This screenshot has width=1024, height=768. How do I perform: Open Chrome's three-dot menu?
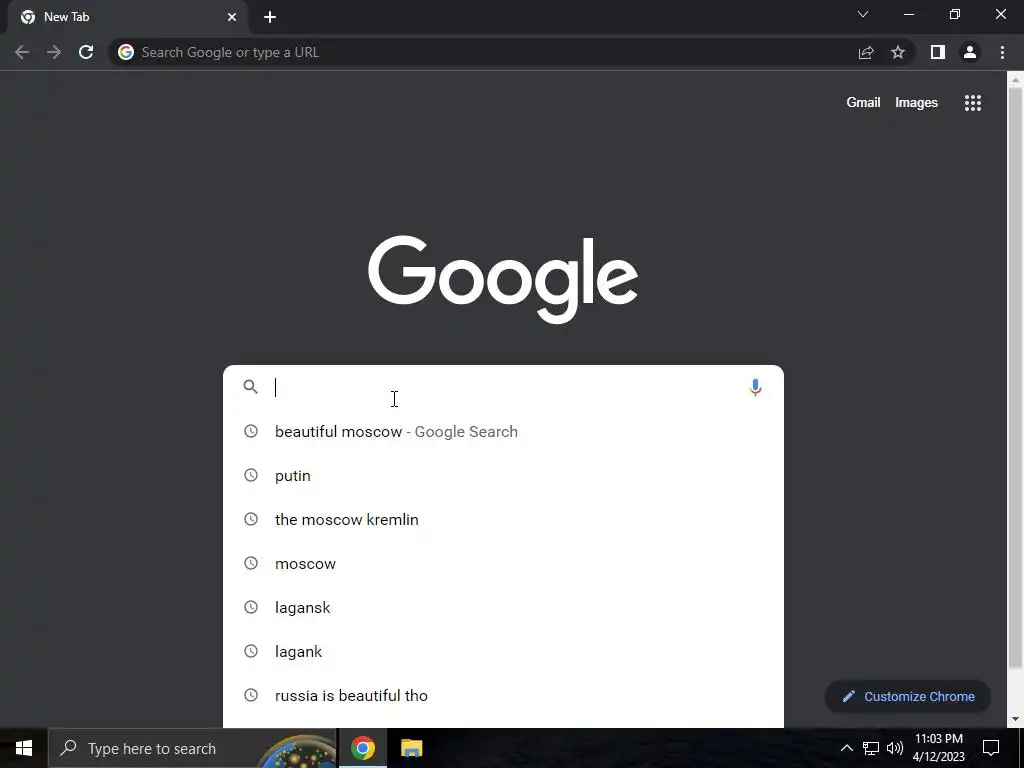tap(1002, 52)
